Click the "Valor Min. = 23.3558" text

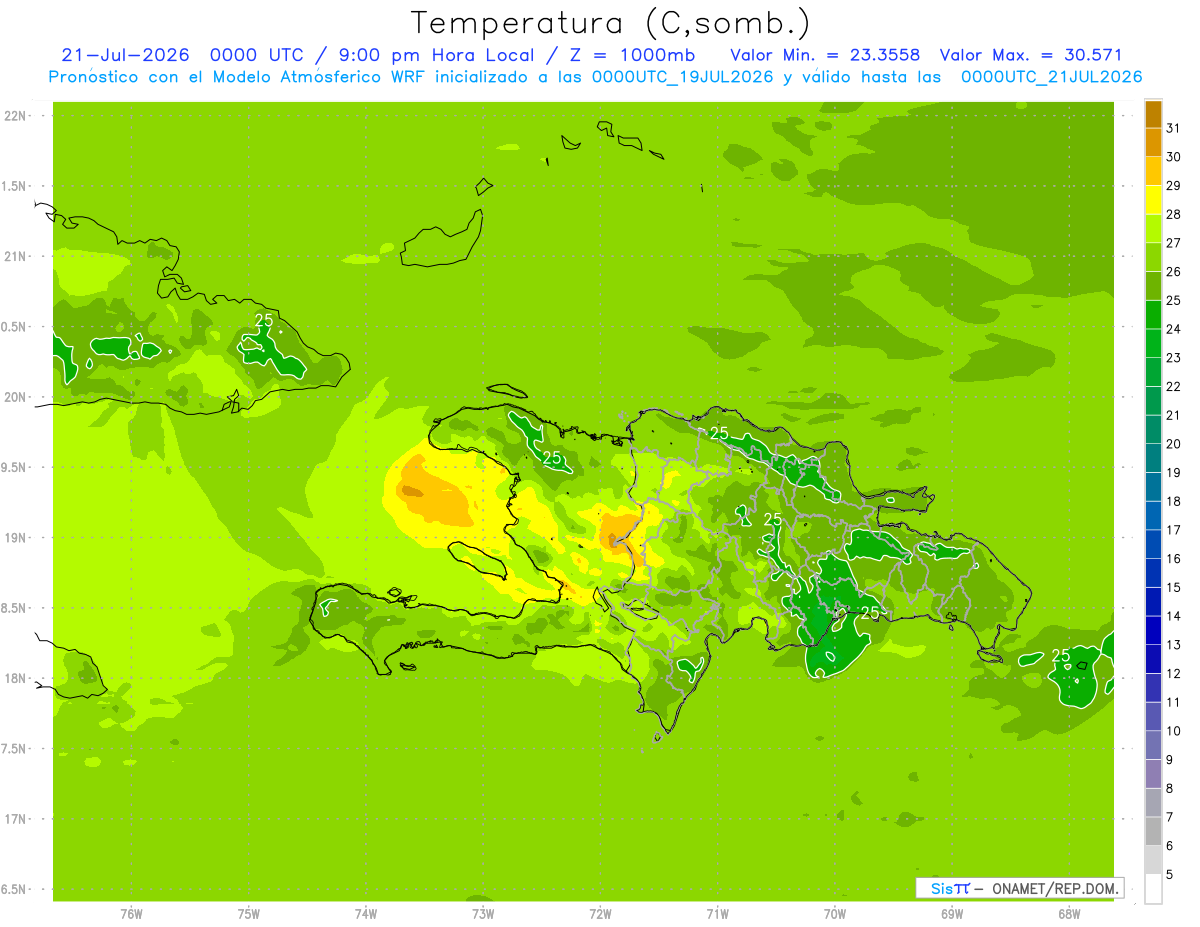pyautogui.click(x=825, y=54)
